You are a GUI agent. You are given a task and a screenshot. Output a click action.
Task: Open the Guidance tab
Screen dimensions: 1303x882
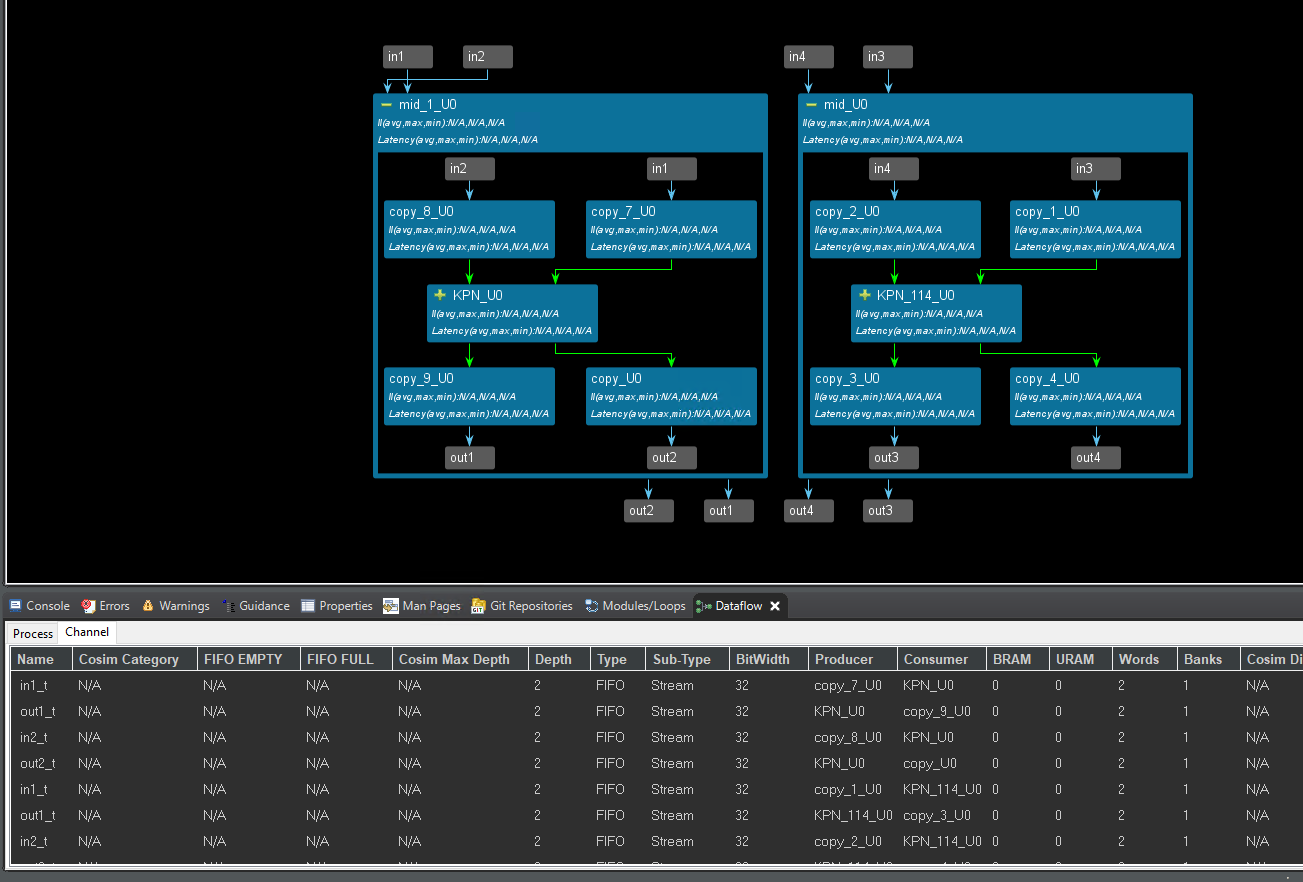tap(256, 606)
